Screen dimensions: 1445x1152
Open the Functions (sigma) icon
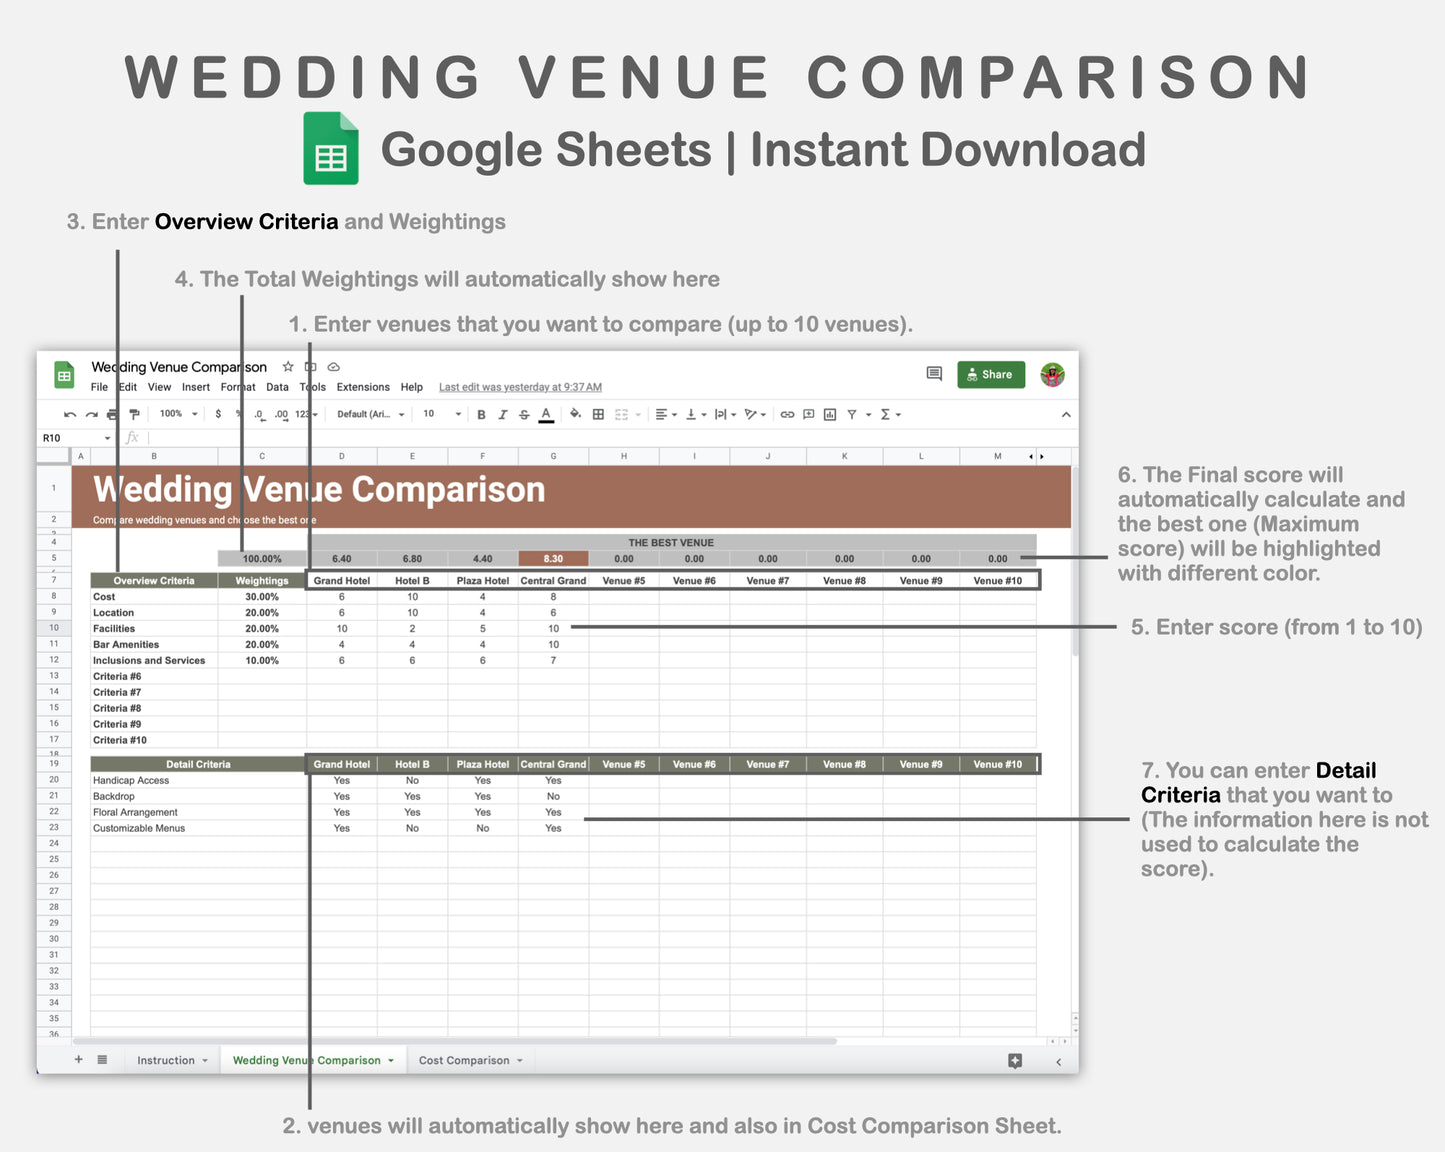click(x=886, y=414)
